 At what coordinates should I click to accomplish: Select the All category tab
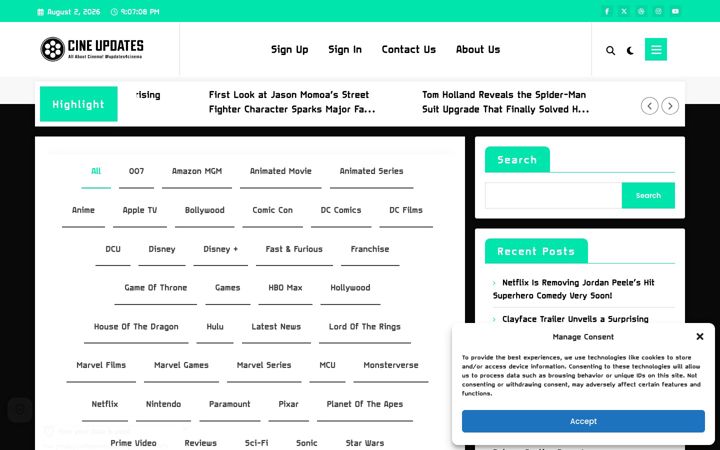click(x=96, y=171)
